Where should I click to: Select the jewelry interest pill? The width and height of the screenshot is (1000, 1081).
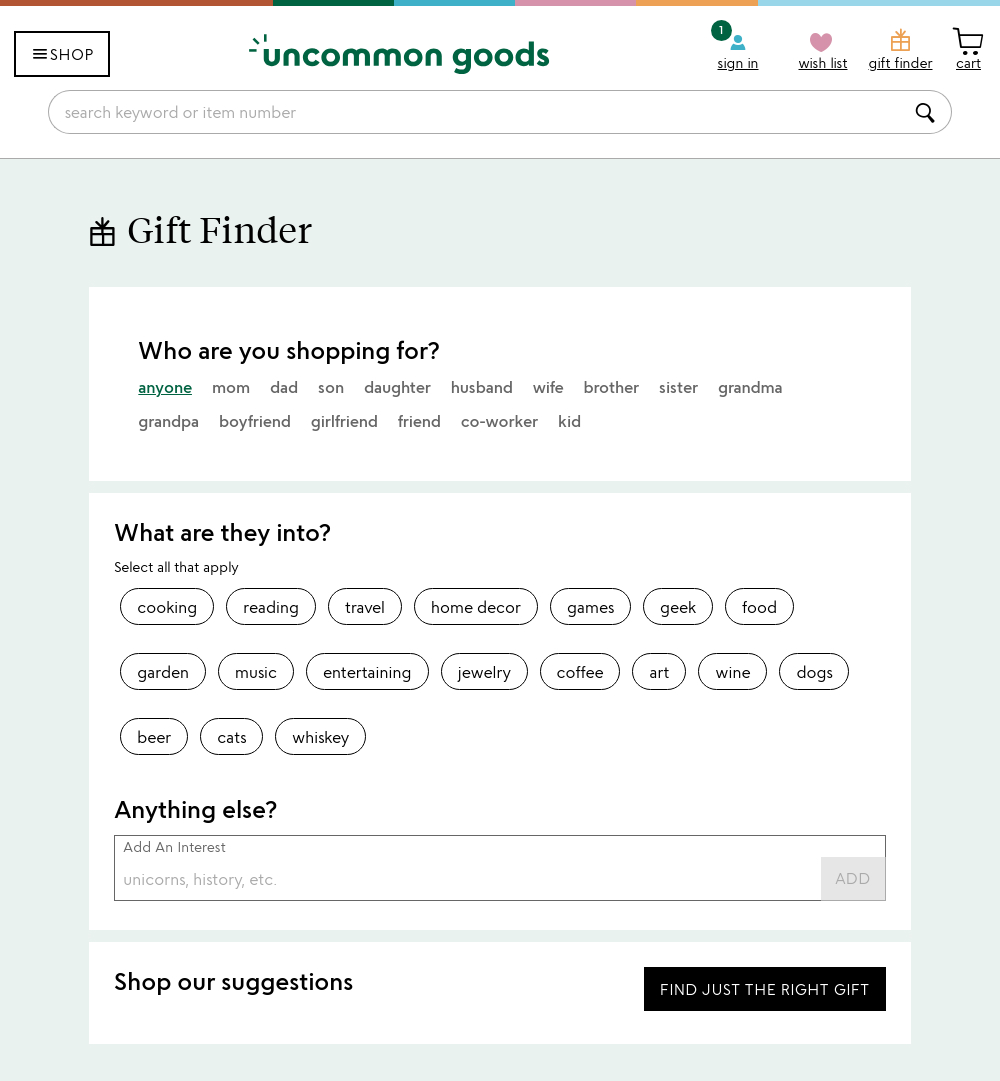tap(484, 671)
